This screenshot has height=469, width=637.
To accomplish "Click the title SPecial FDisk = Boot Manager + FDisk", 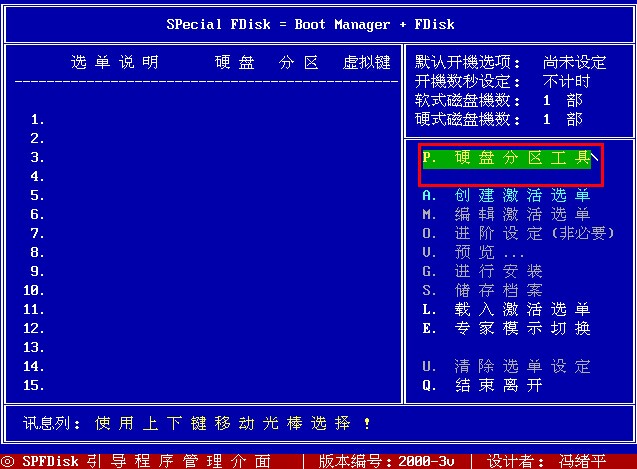I will pos(310,24).
